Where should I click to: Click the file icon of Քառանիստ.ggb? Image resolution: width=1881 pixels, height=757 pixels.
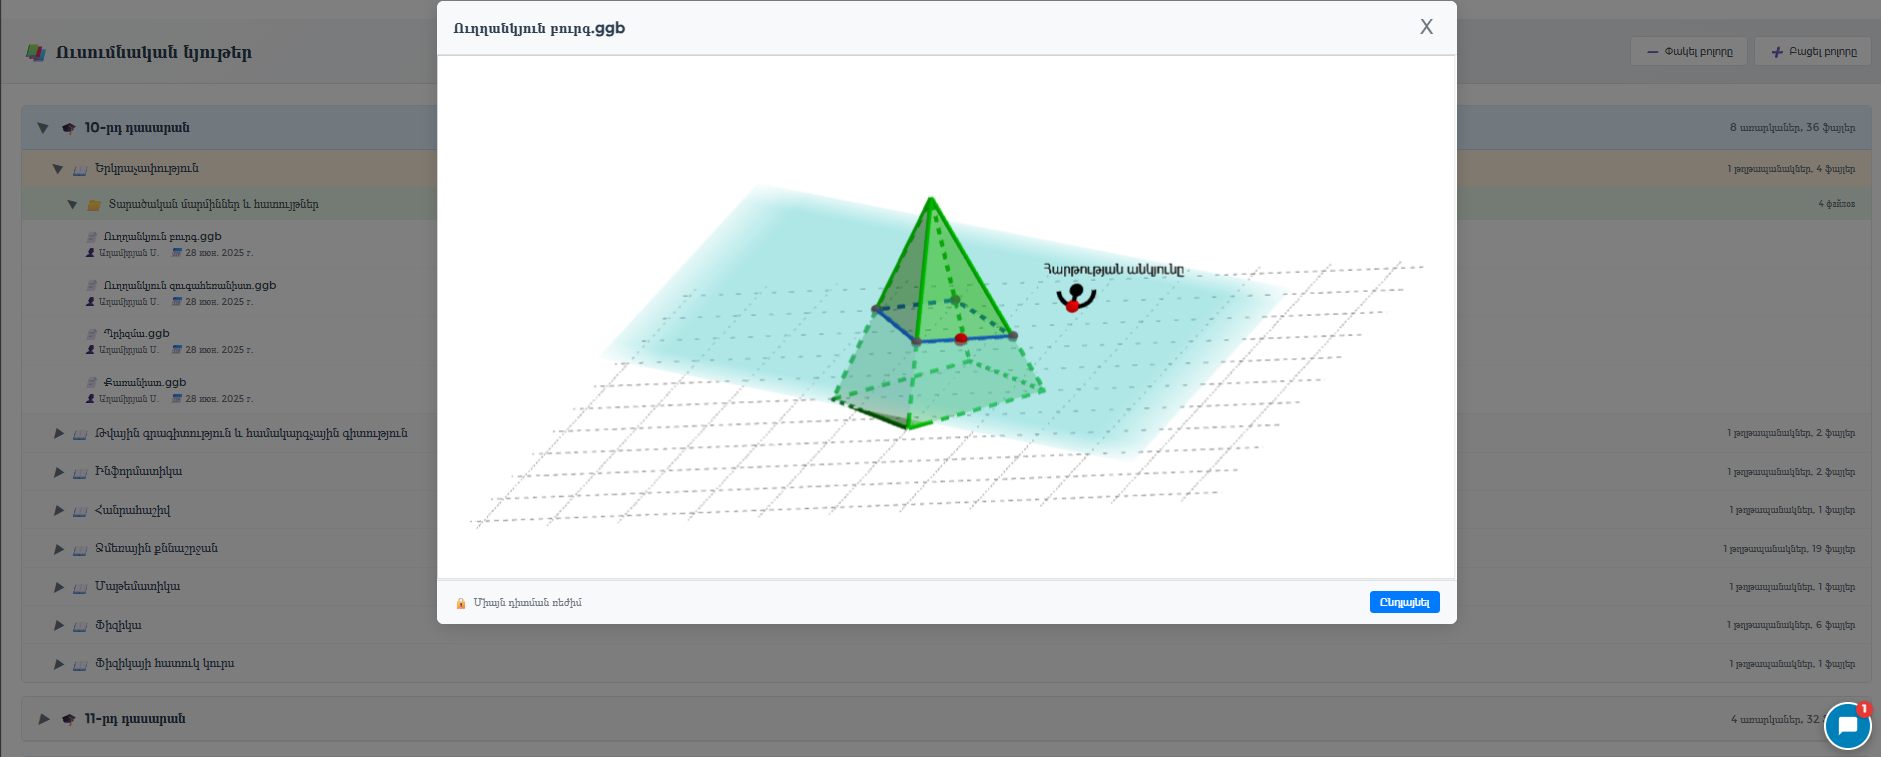pos(92,382)
